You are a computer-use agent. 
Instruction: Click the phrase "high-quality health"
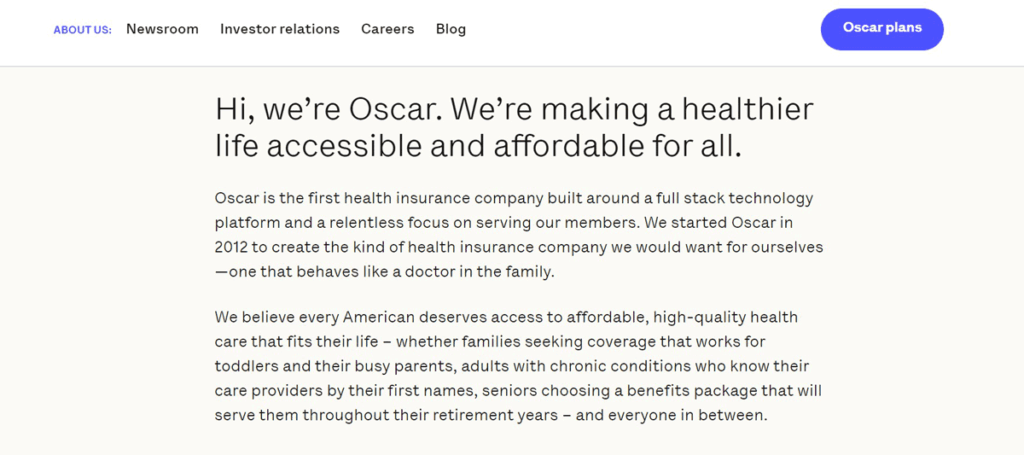click(x=725, y=318)
